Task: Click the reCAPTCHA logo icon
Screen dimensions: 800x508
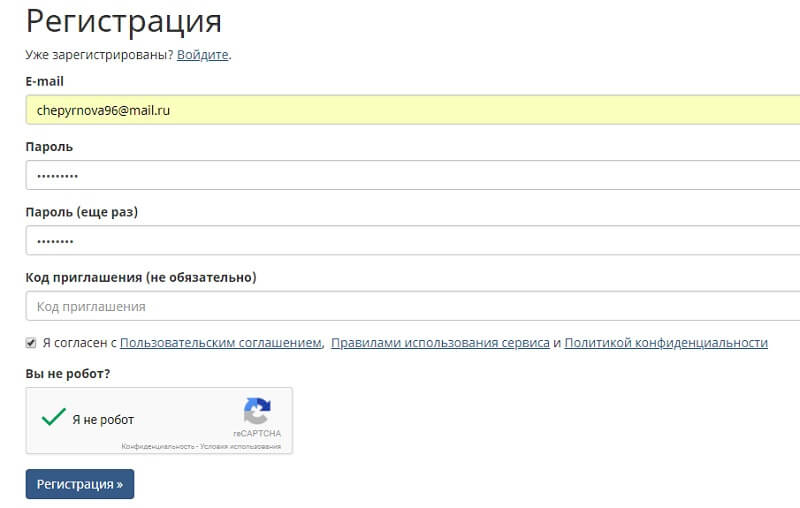Action: [257, 411]
